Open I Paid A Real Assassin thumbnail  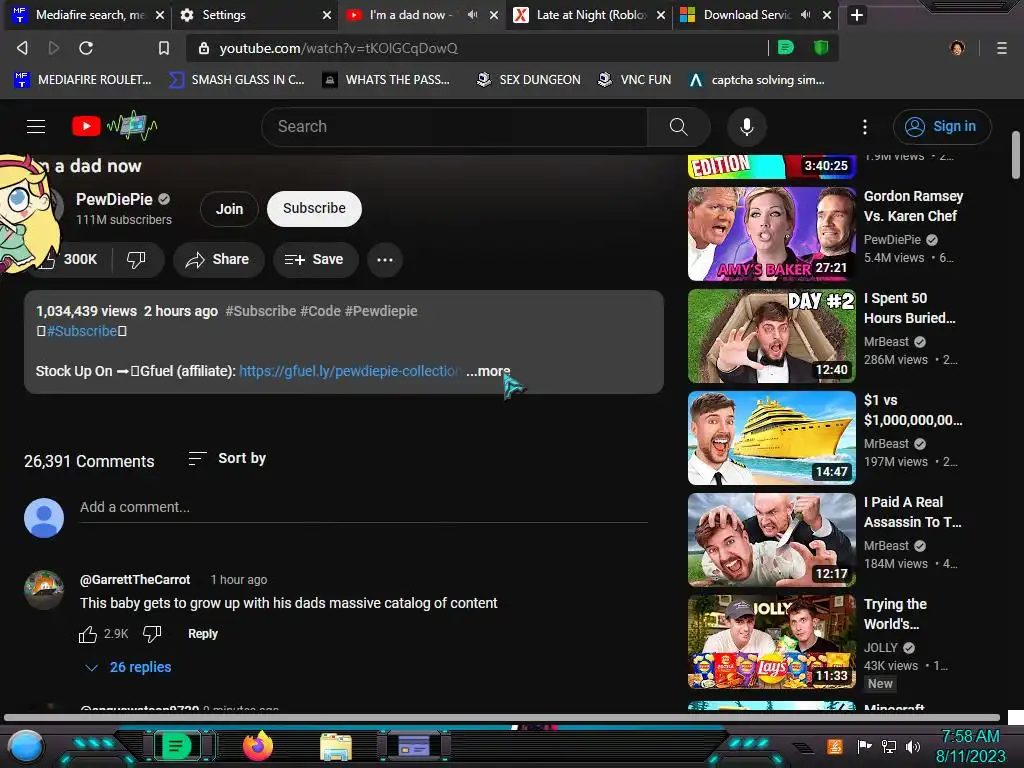(x=771, y=539)
